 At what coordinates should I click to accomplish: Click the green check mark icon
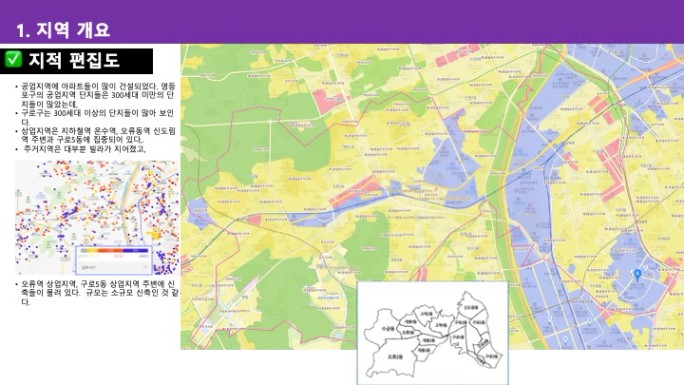click(13, 59)
